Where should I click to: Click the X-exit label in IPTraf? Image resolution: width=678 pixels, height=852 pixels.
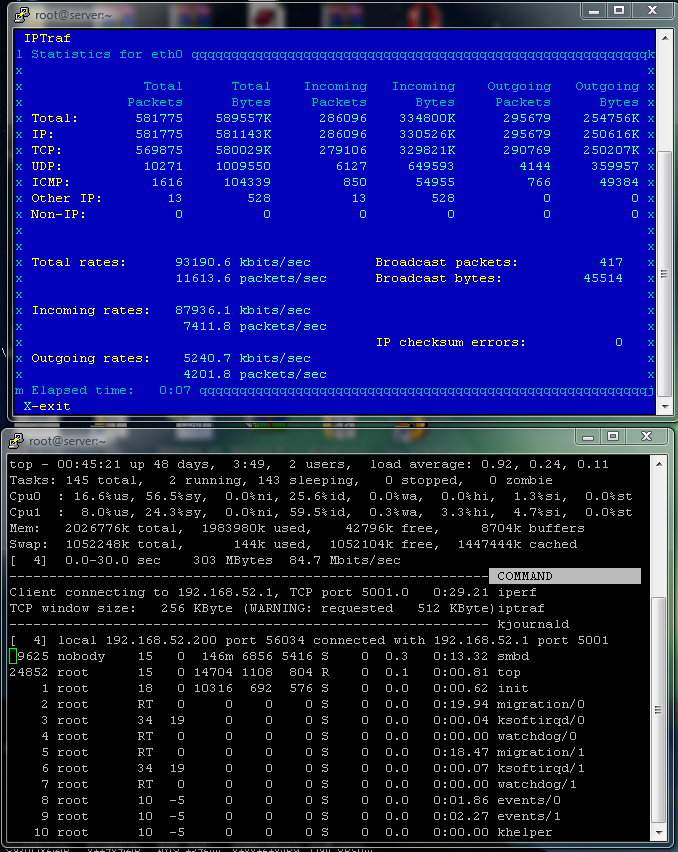pos(47,406)
